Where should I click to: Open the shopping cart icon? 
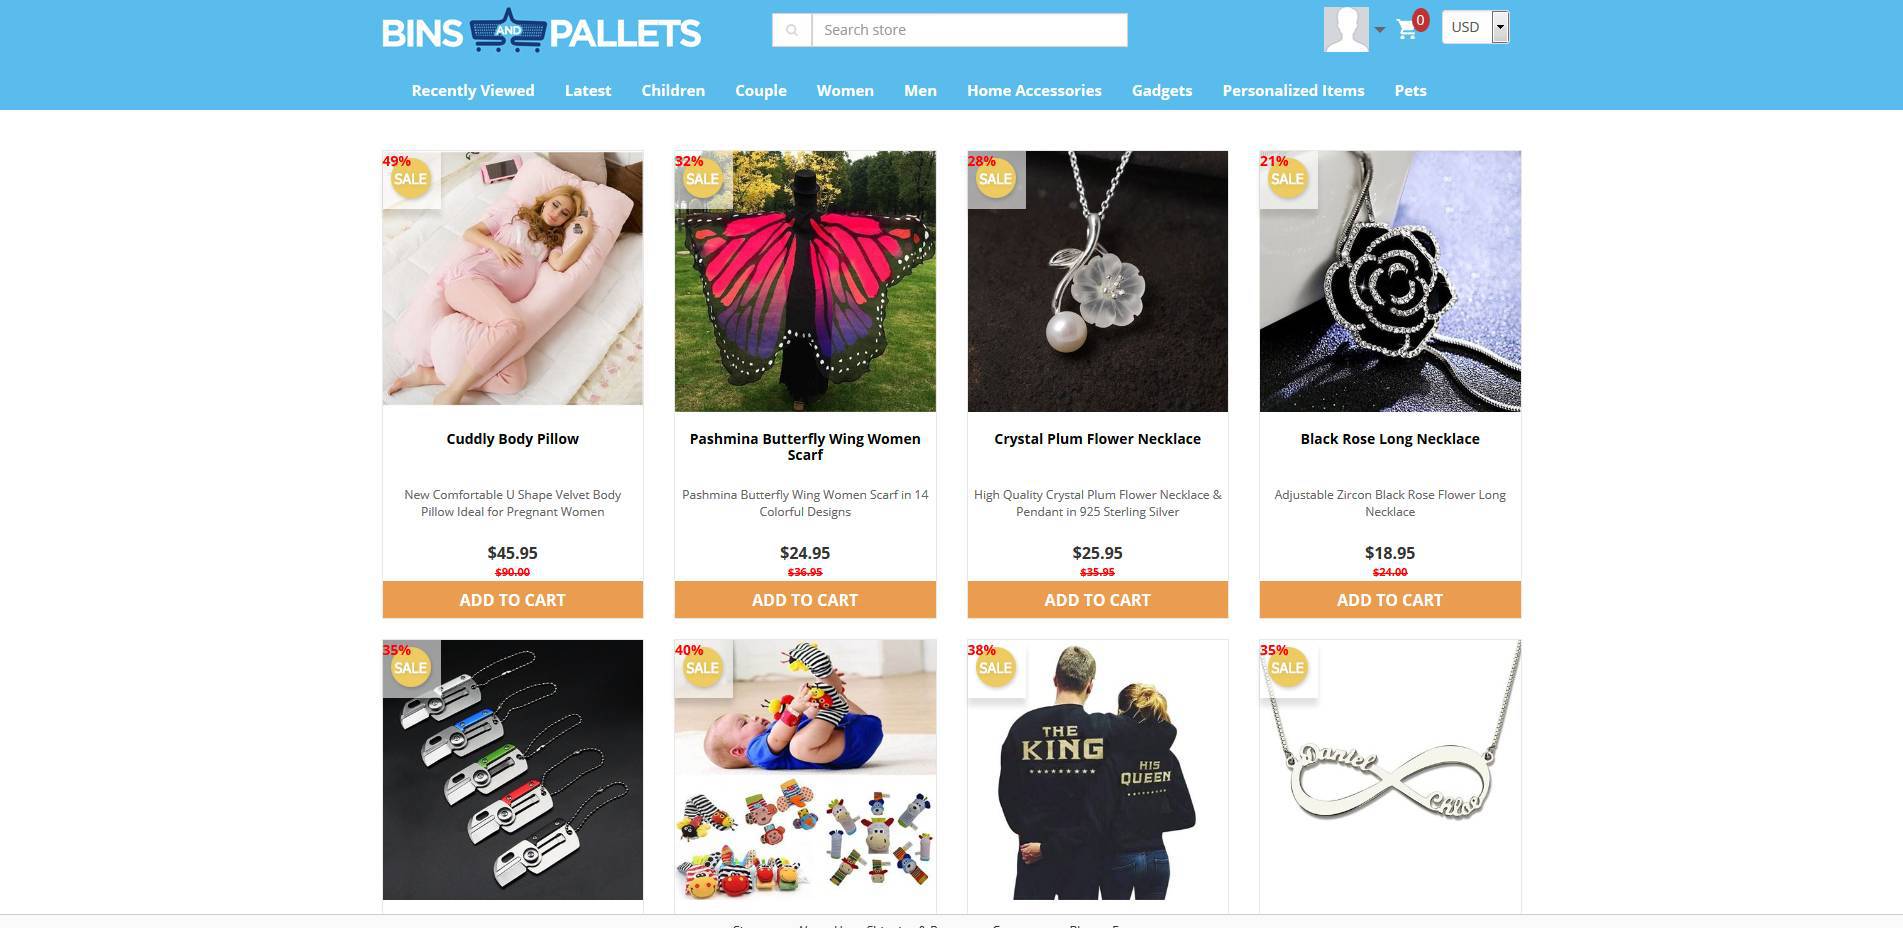point(1407,29)
